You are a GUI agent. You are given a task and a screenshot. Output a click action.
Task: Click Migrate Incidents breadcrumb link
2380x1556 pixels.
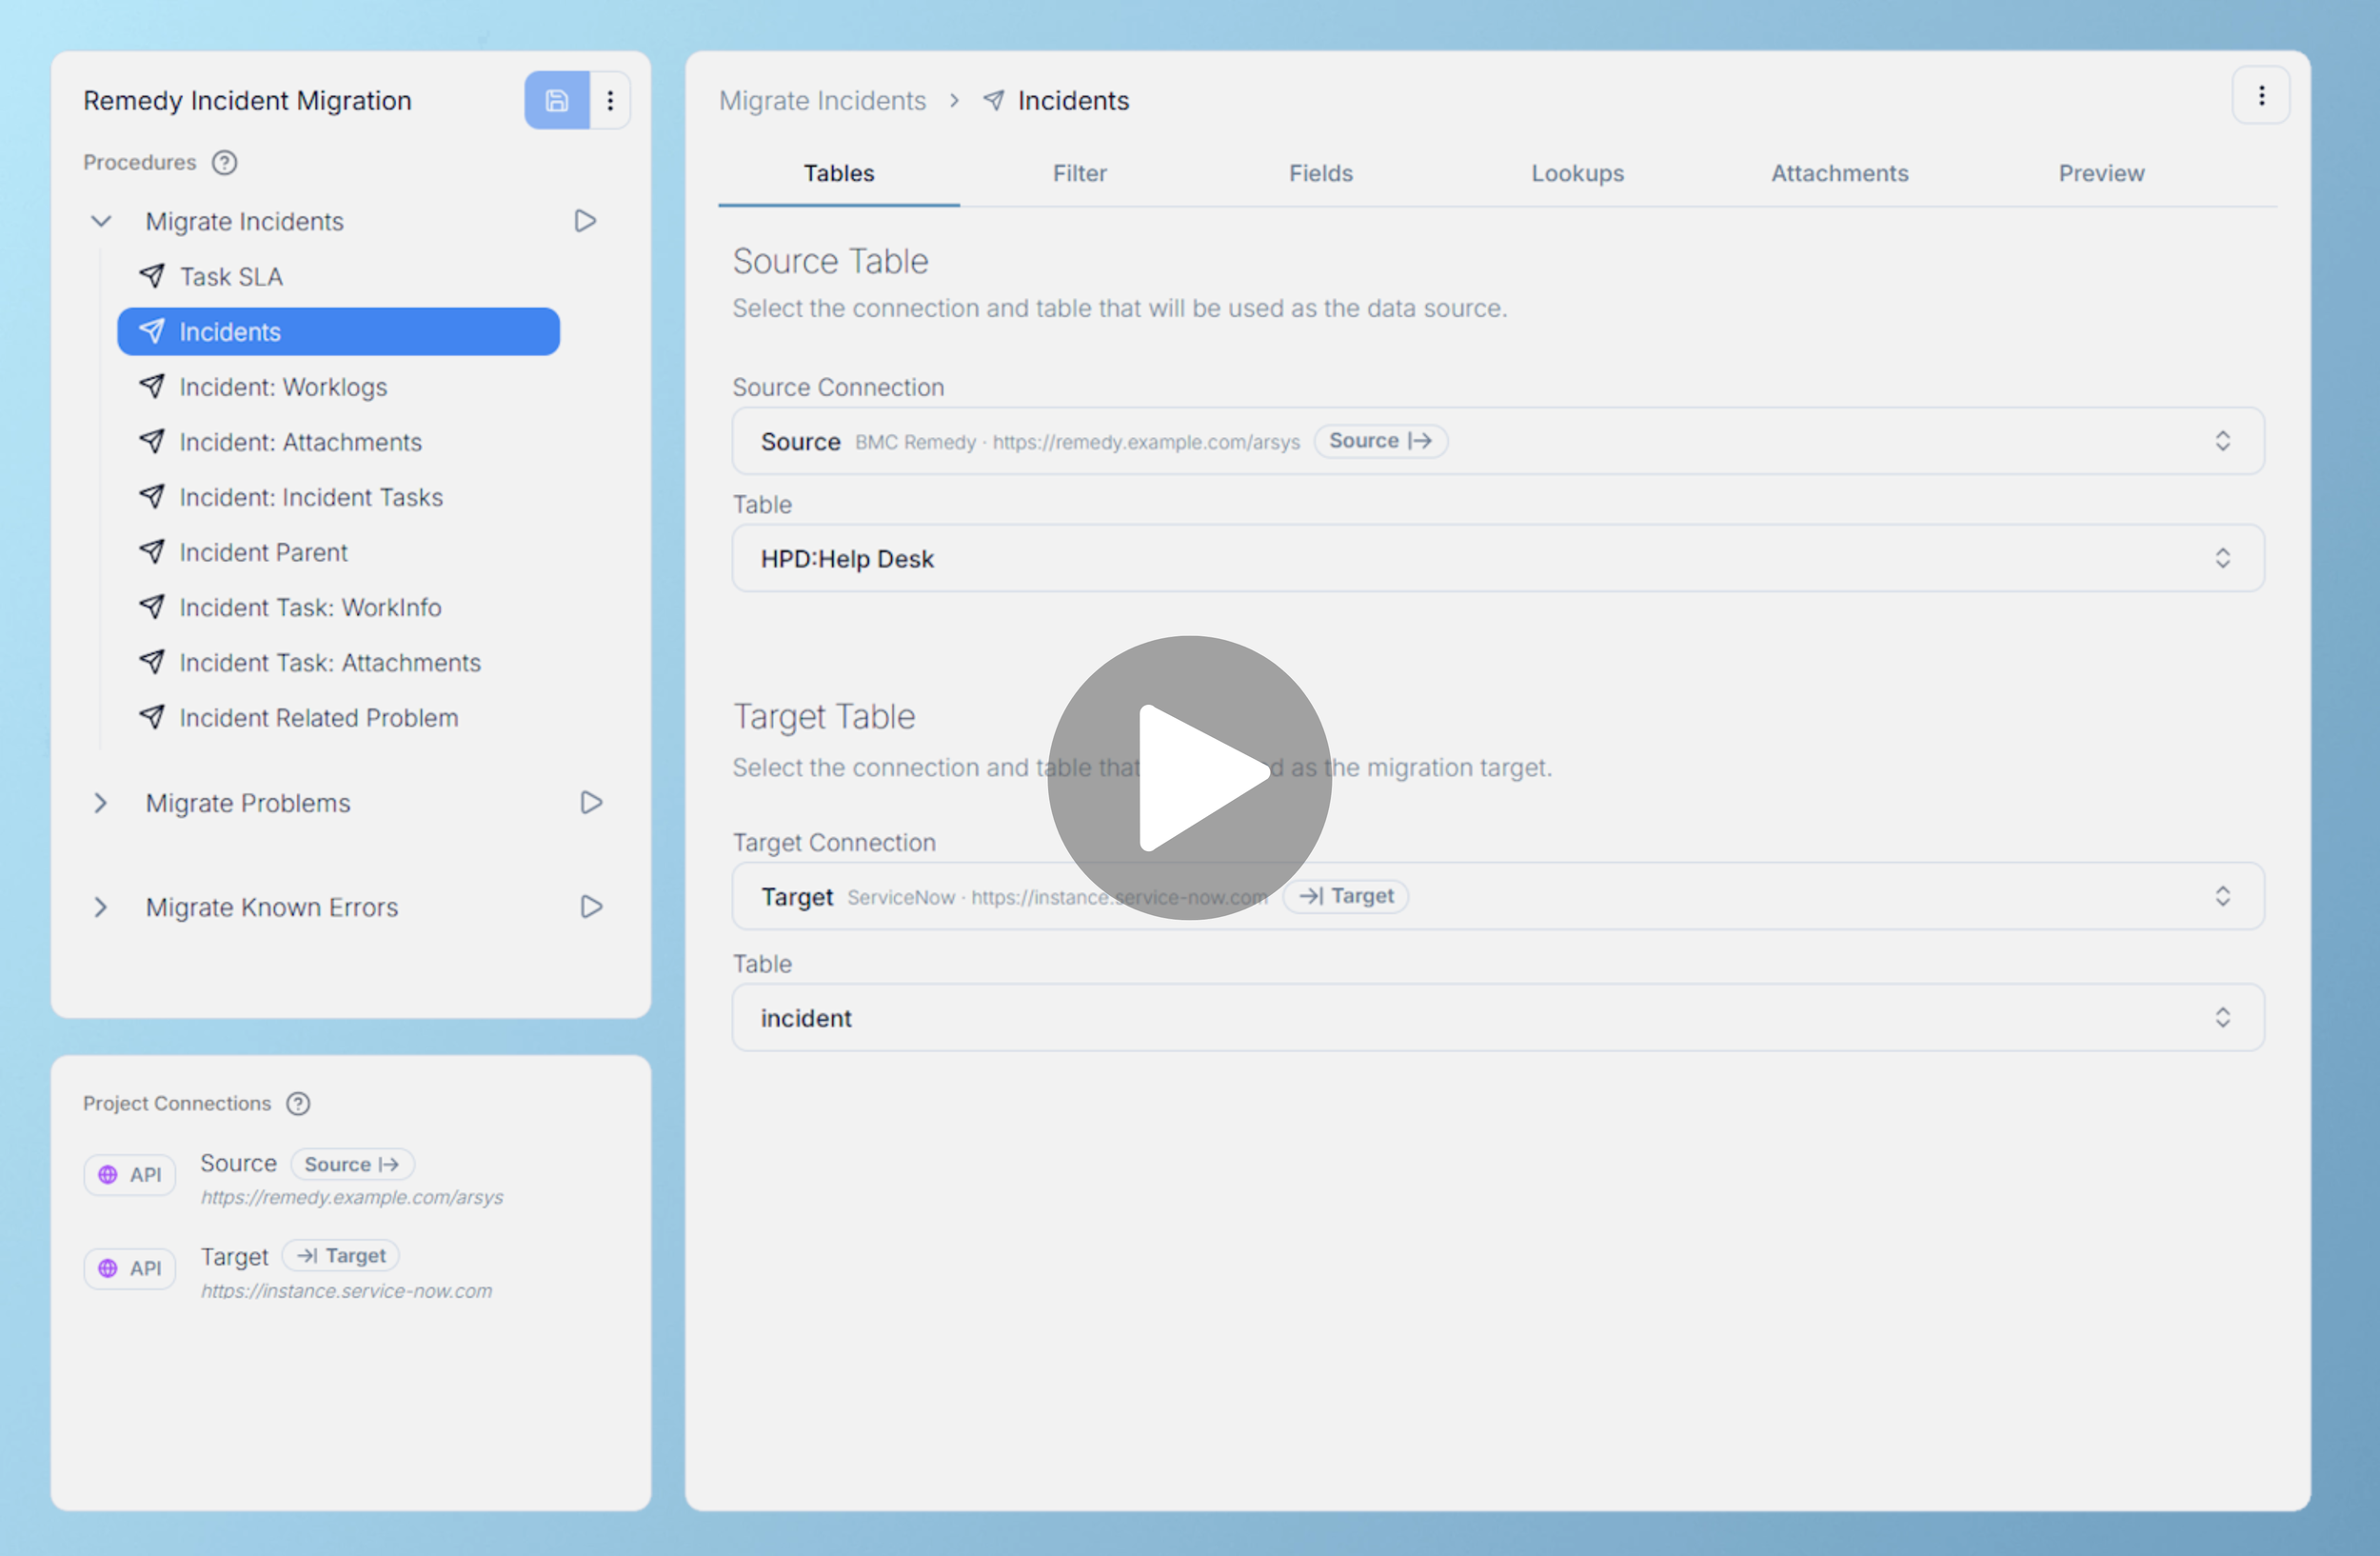(822, 101)
